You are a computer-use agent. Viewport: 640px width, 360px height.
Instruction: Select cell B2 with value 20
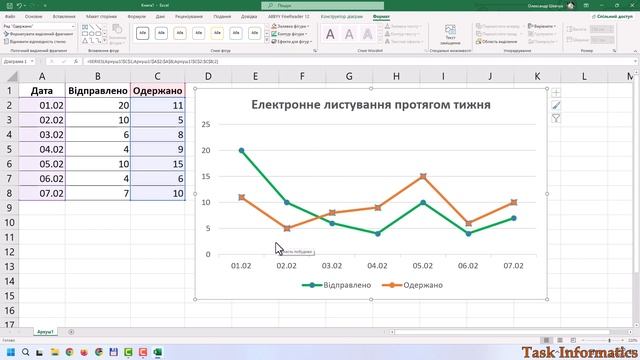[98, 105]
